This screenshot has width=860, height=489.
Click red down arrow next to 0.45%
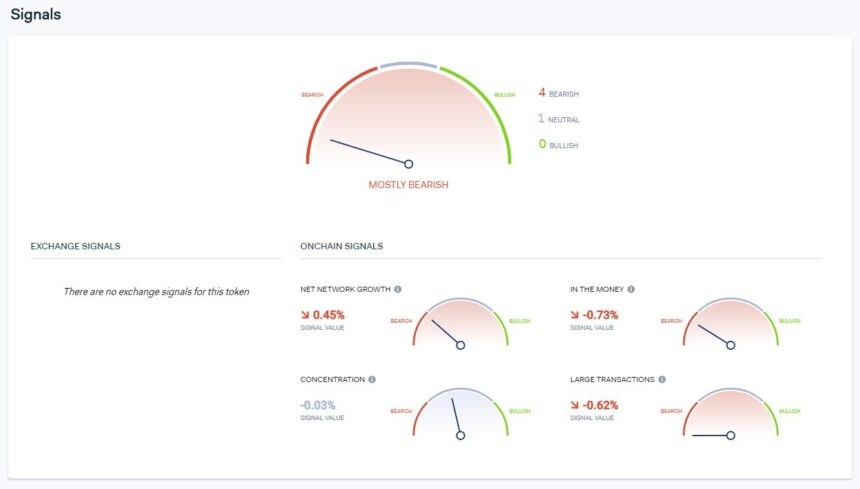pos(305,315)
